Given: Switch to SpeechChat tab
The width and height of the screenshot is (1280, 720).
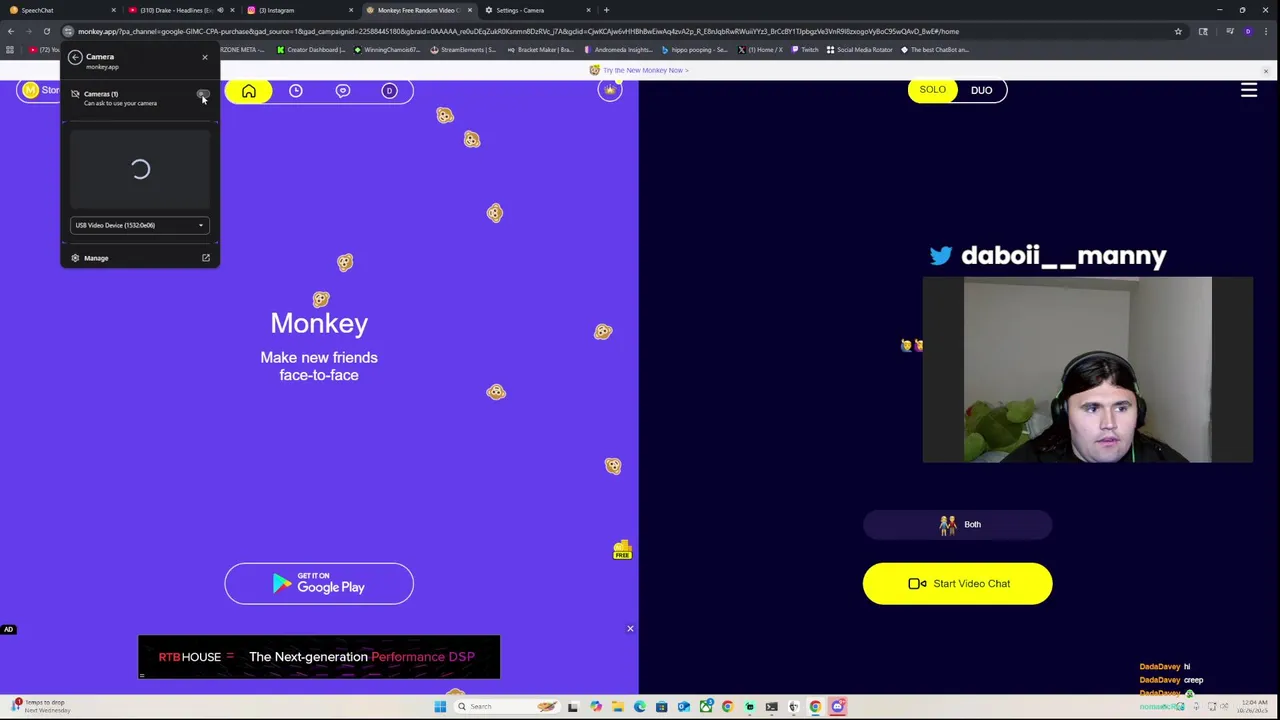Looking at the screenshot, I should click(x=60, y=10).
